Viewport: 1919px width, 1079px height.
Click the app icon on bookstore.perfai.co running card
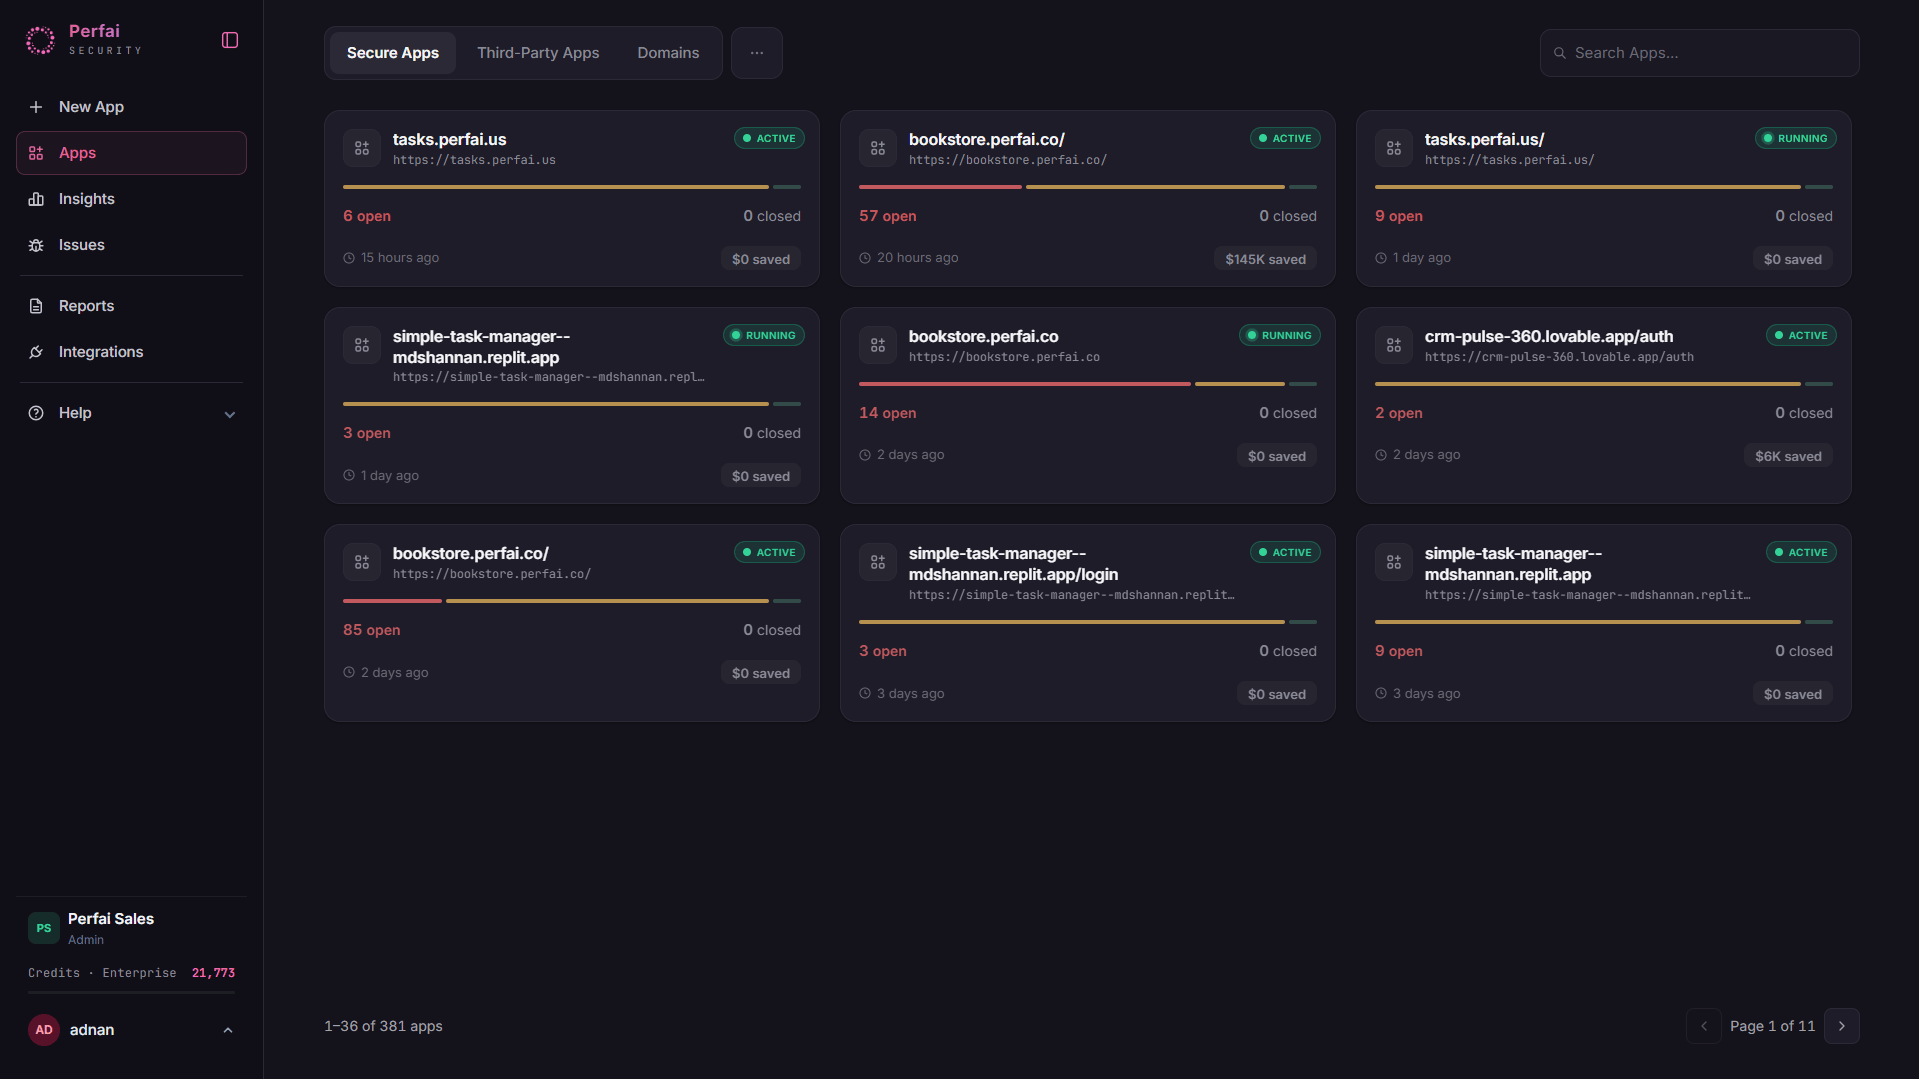tap(878, 345)
